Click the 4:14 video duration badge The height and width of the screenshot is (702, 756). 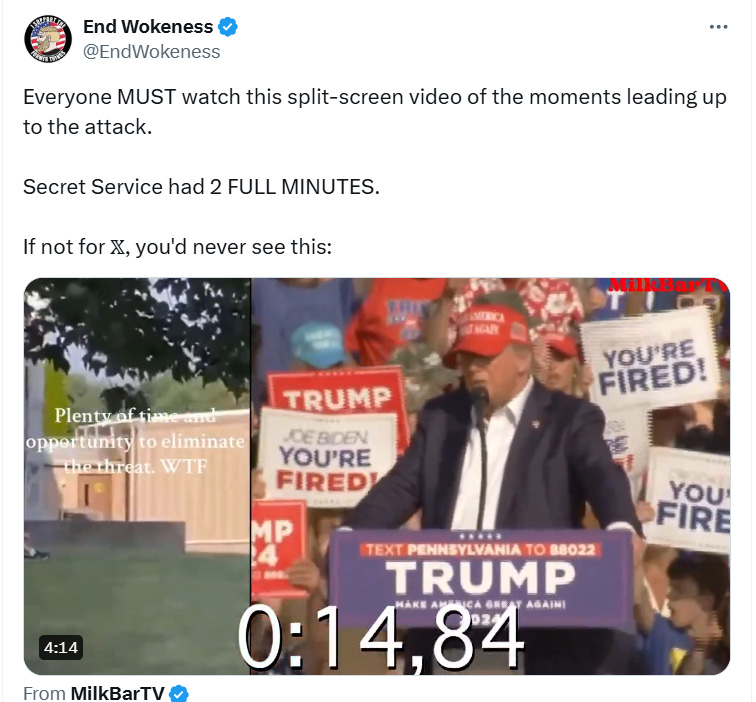click(61, 648)
